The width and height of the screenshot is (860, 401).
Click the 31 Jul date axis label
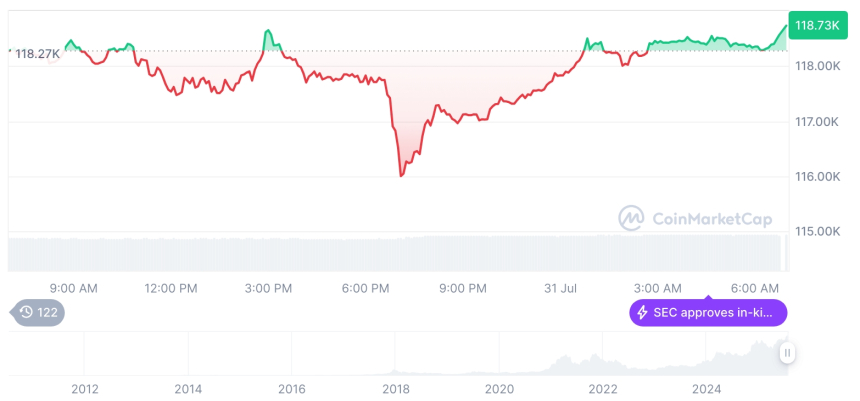[x=562, y=288]
